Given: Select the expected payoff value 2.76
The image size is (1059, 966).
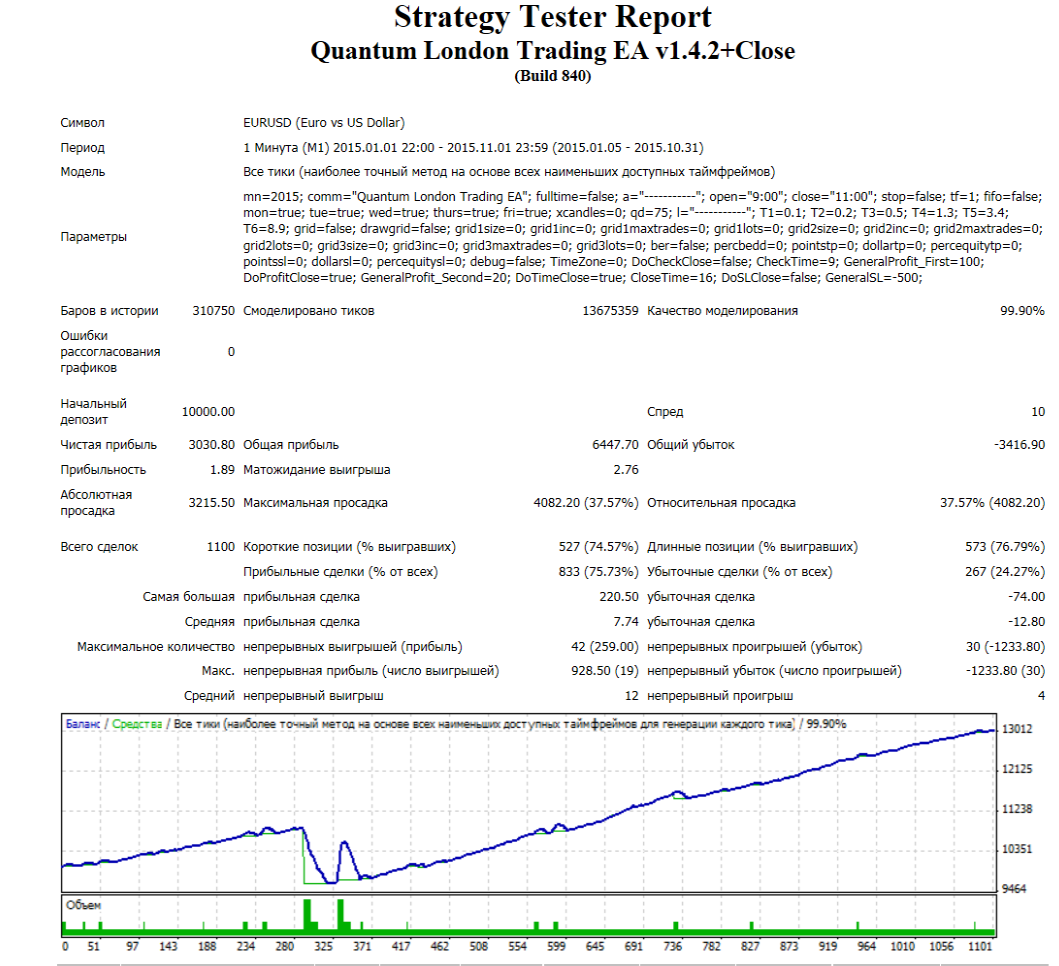Looking at the screenshot, I should pos(625,469).
